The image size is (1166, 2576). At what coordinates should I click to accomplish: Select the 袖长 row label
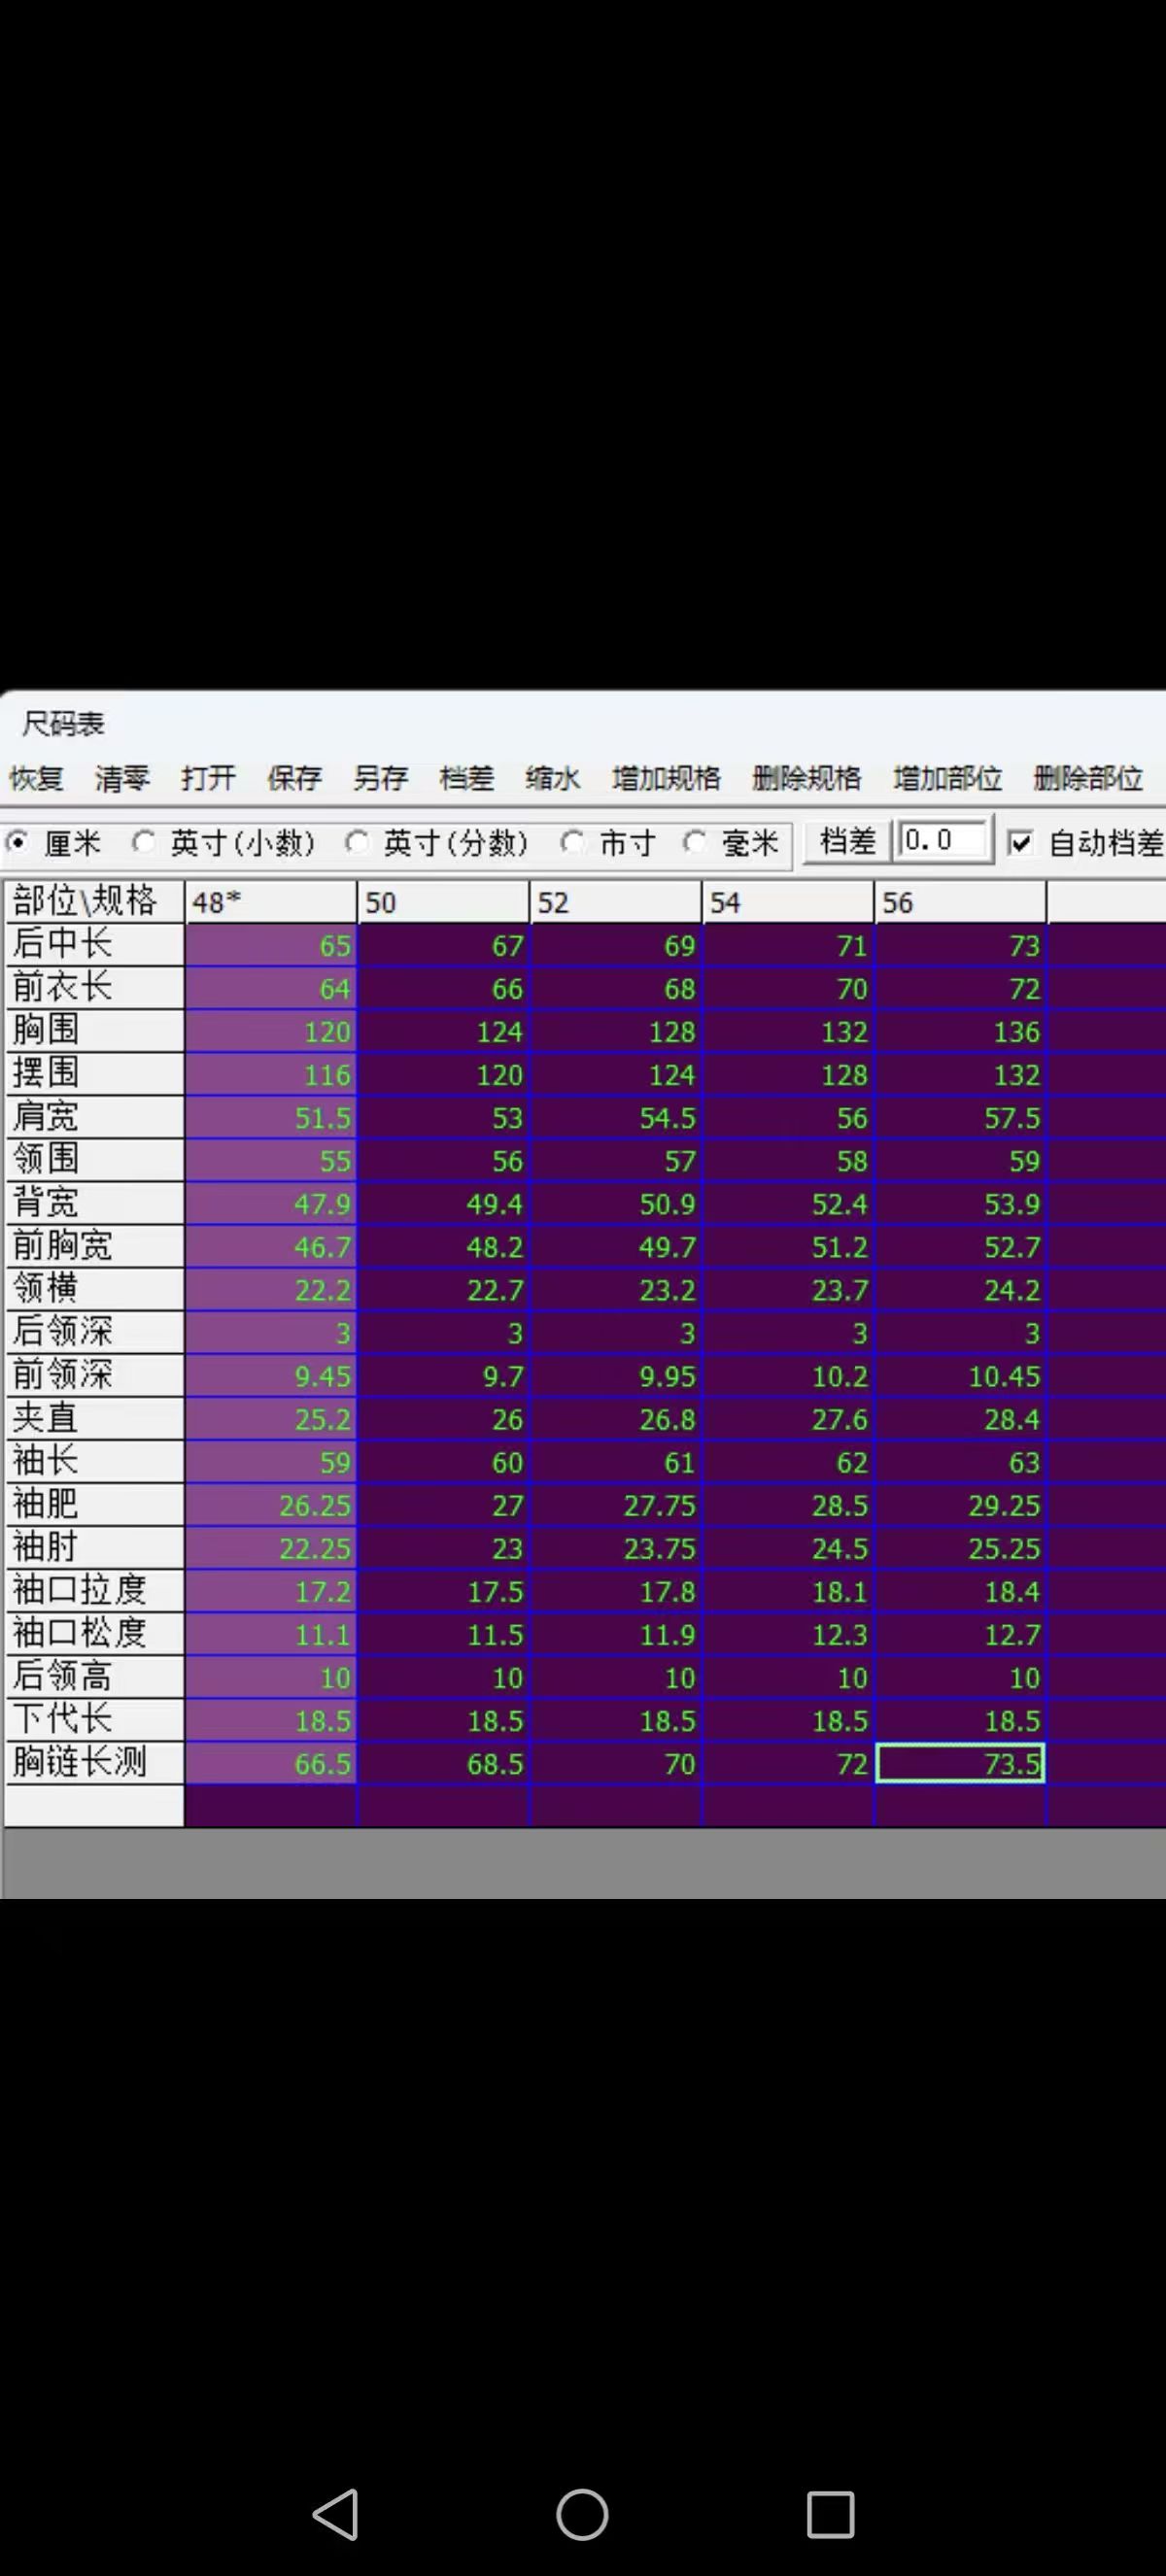[x=94, y=1462]
